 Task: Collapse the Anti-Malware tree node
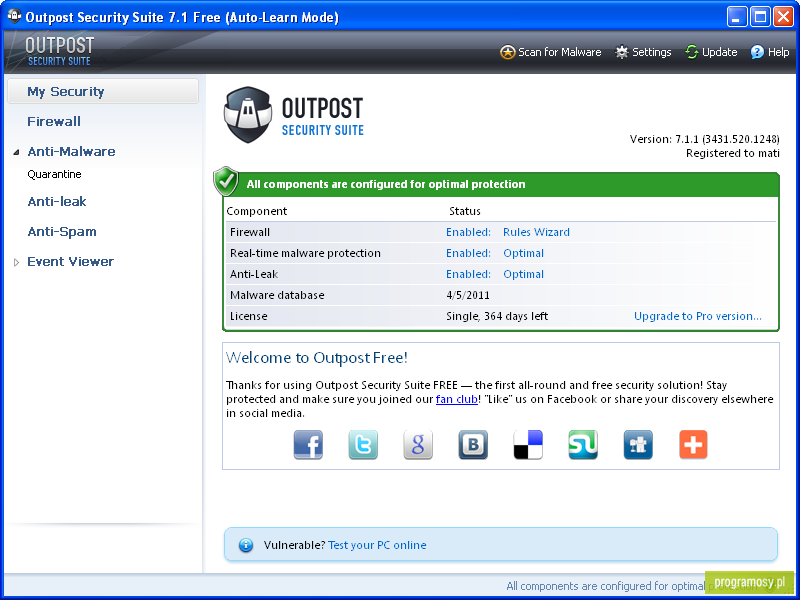[x=16, y=152]
